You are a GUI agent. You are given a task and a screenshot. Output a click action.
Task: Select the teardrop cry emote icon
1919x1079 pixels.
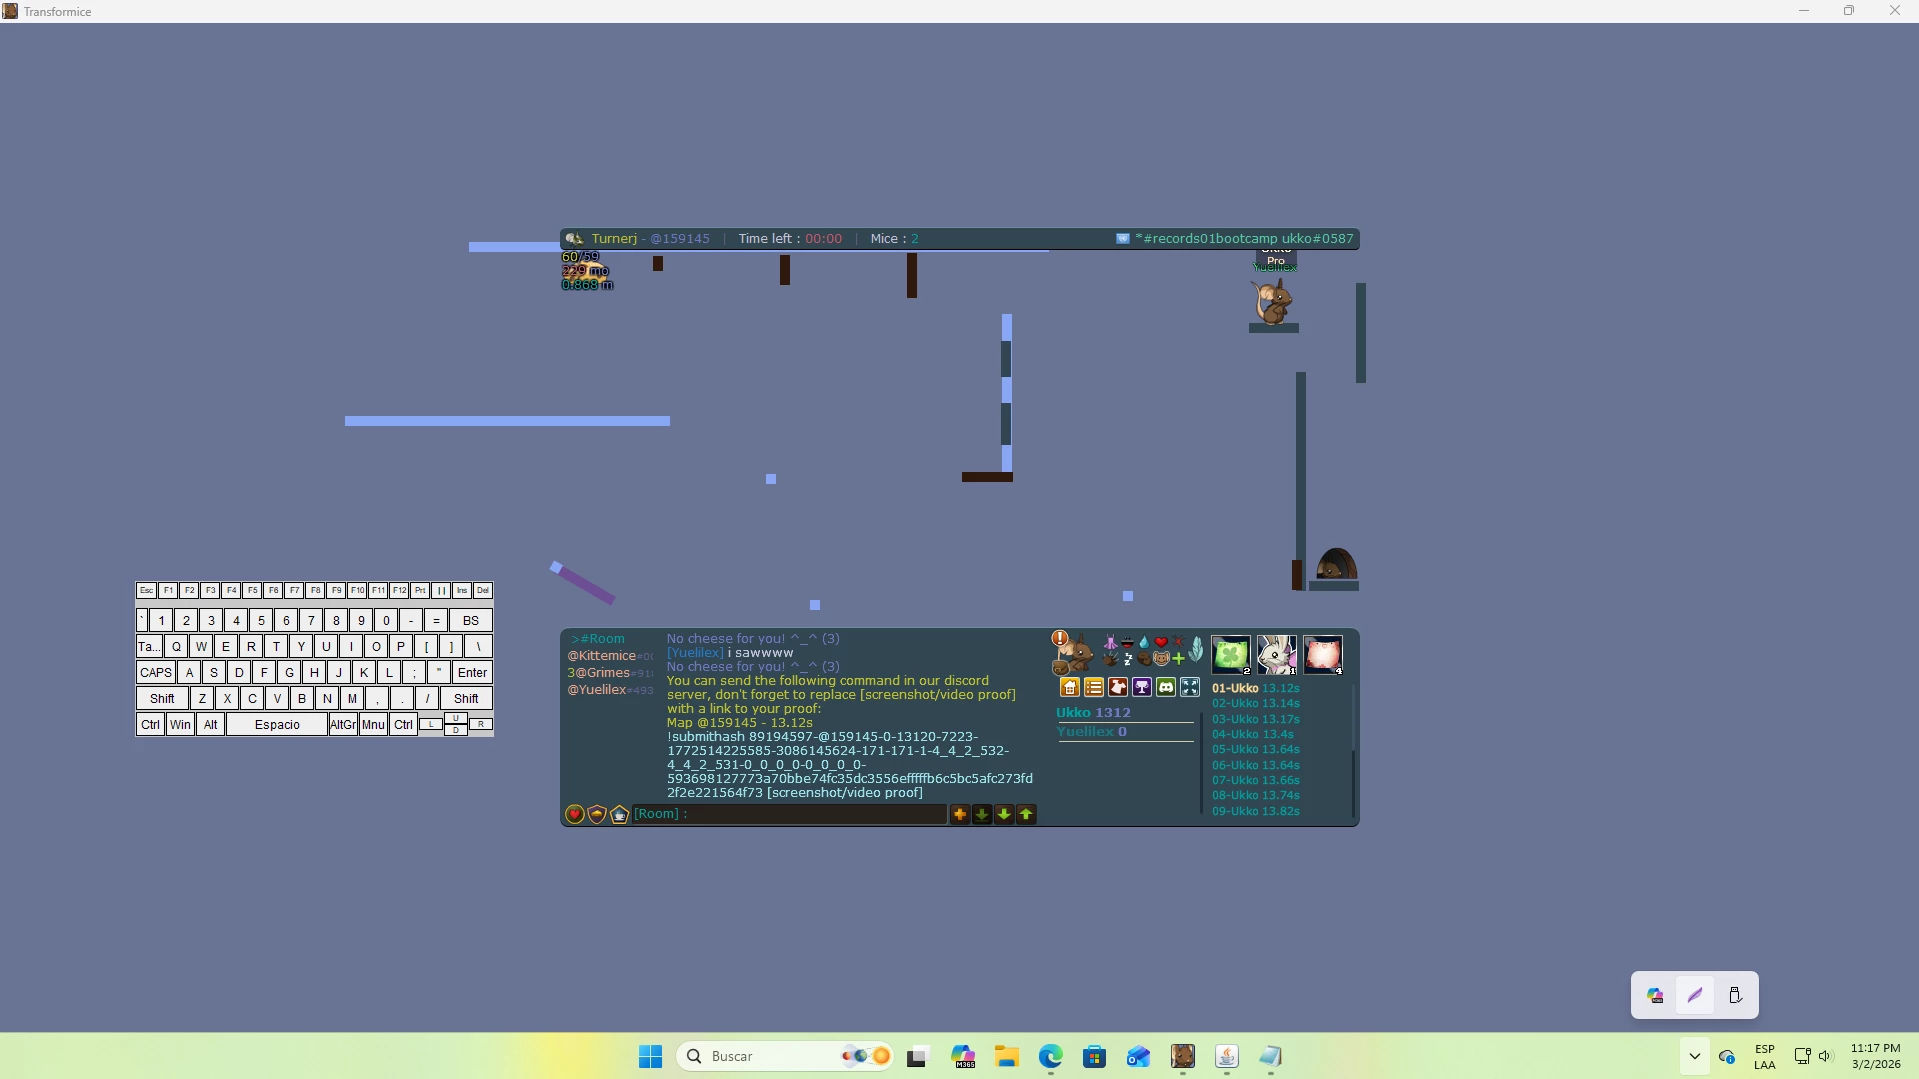1144,642
